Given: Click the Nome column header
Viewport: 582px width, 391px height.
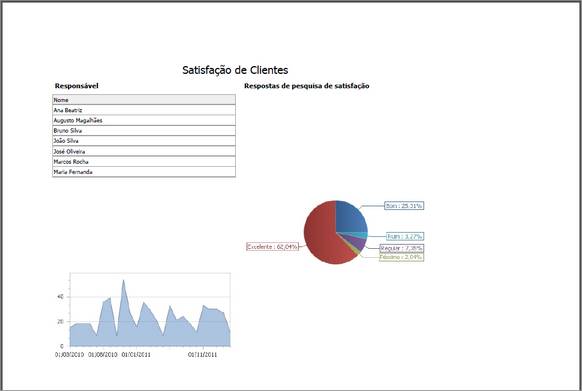Looking at the screenshot, I should (144, 100).
